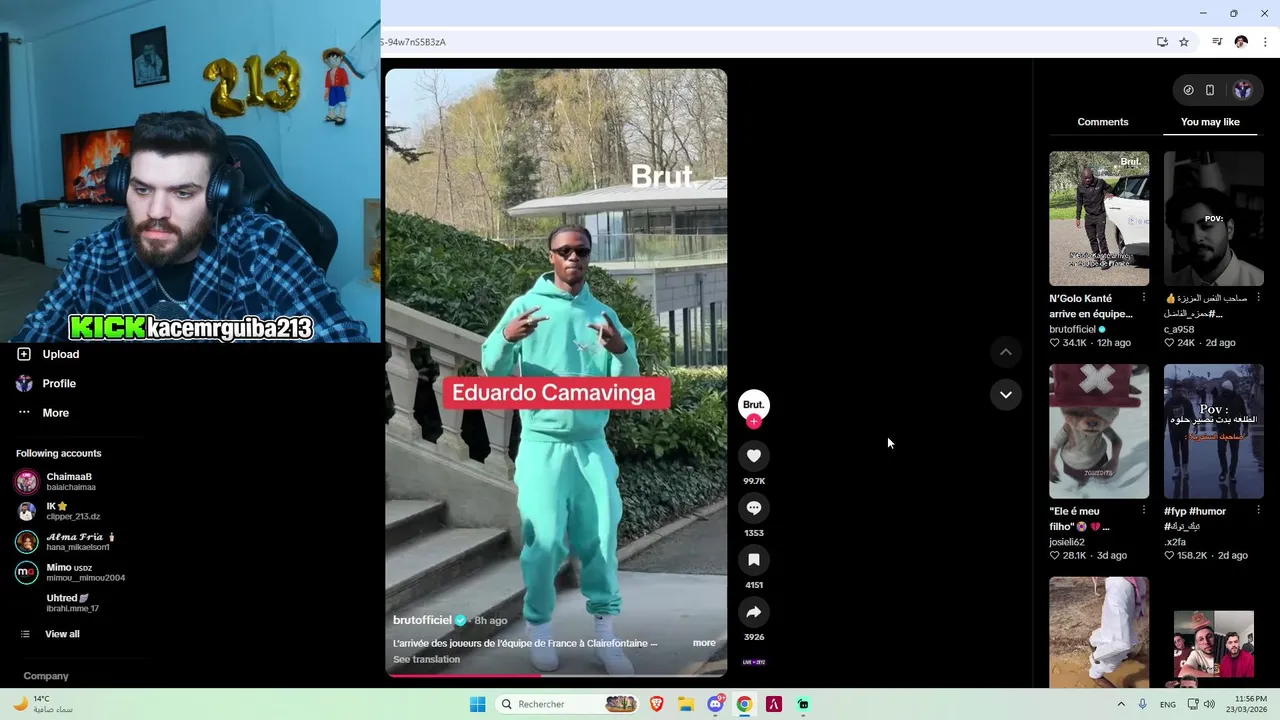This screenshot has height=720, width=1280.
Task: Go to the previous video with up chevron
Action: 1006,352
